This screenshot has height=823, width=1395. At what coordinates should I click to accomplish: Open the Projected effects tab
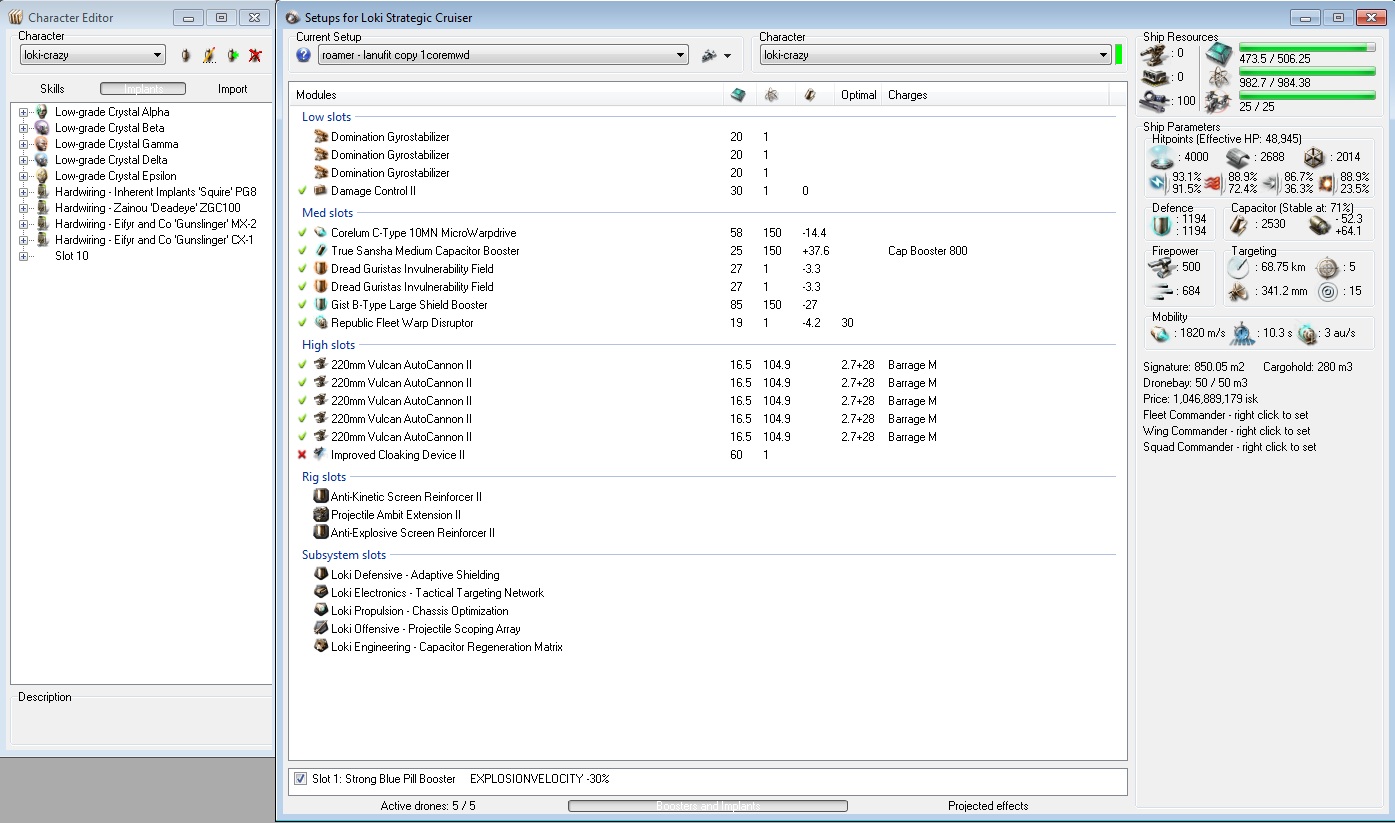(988, 806)
